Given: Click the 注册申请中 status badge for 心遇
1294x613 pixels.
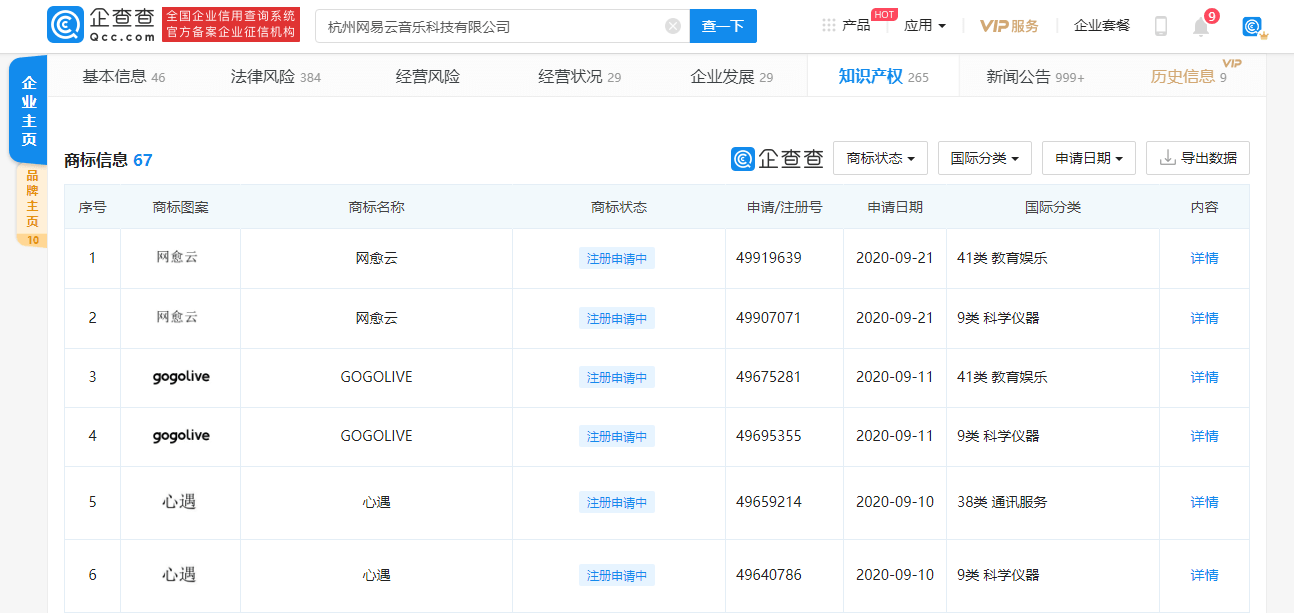Looking at the screenshot, I should pos(616,502).
